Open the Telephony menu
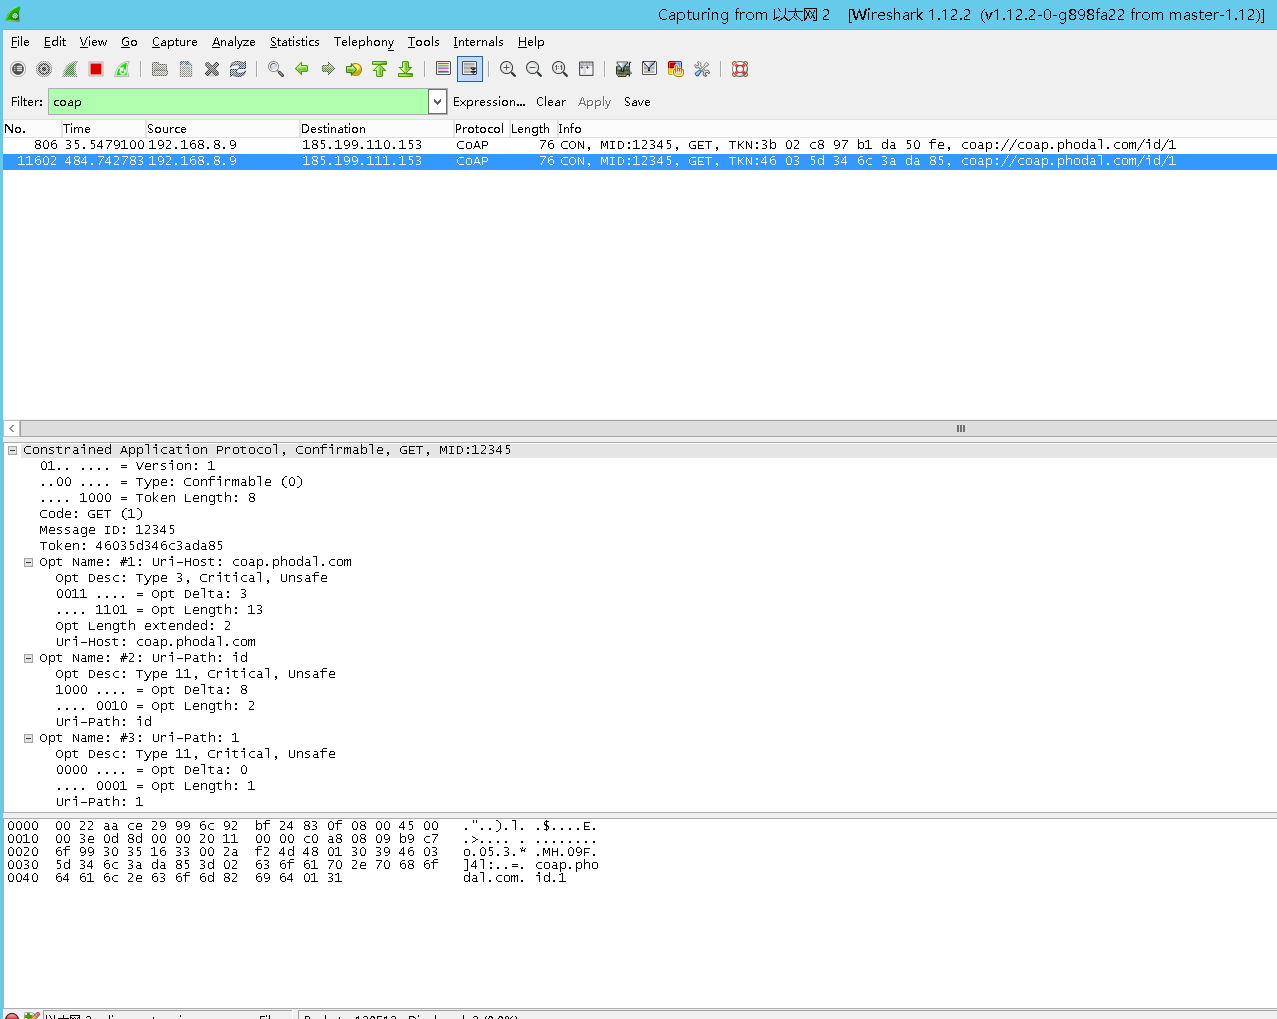 tap(364, 42)
